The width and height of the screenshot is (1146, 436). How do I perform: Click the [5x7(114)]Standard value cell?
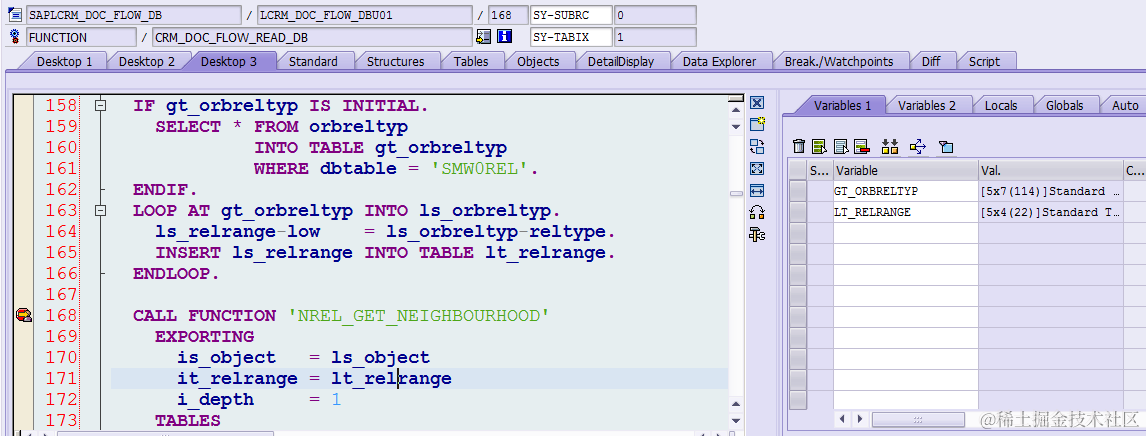[x=1050, y=191]
